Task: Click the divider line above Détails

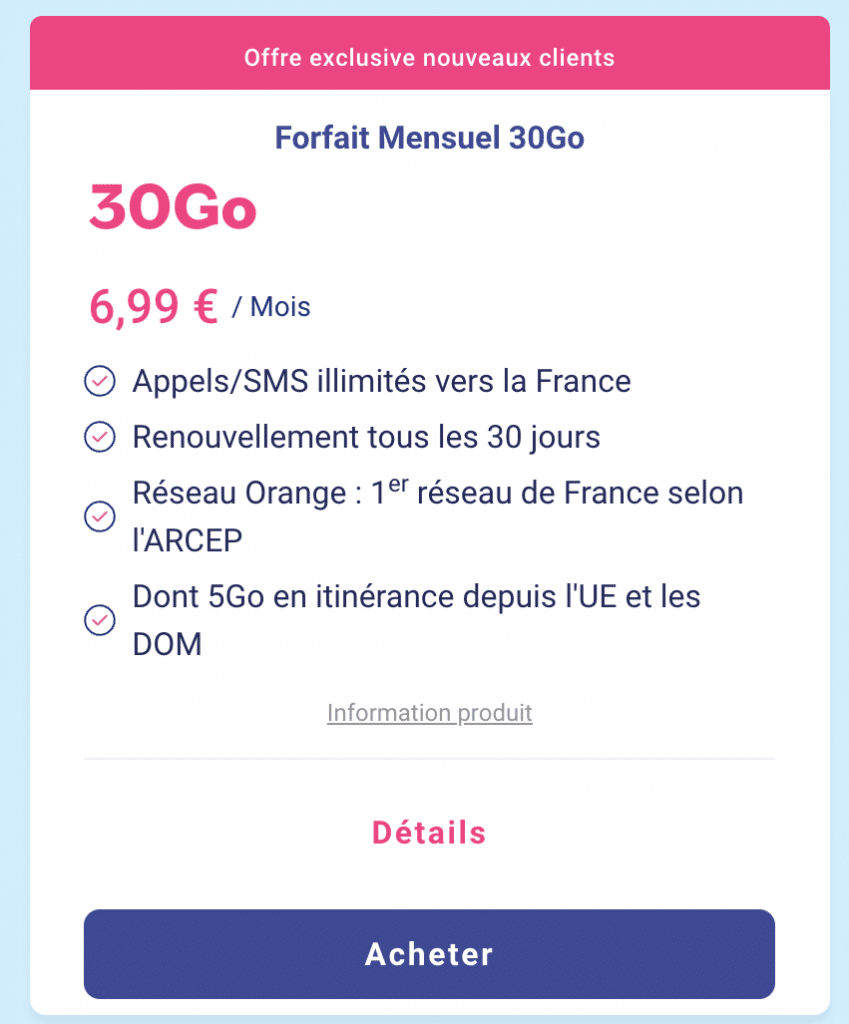Action: [429, 759]
